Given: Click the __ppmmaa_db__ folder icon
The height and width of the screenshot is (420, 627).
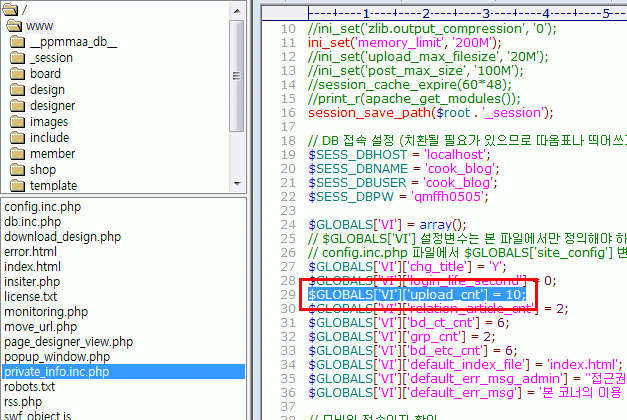Looking at the screenshot, I should pyautogui.click(x=18, y=42).
